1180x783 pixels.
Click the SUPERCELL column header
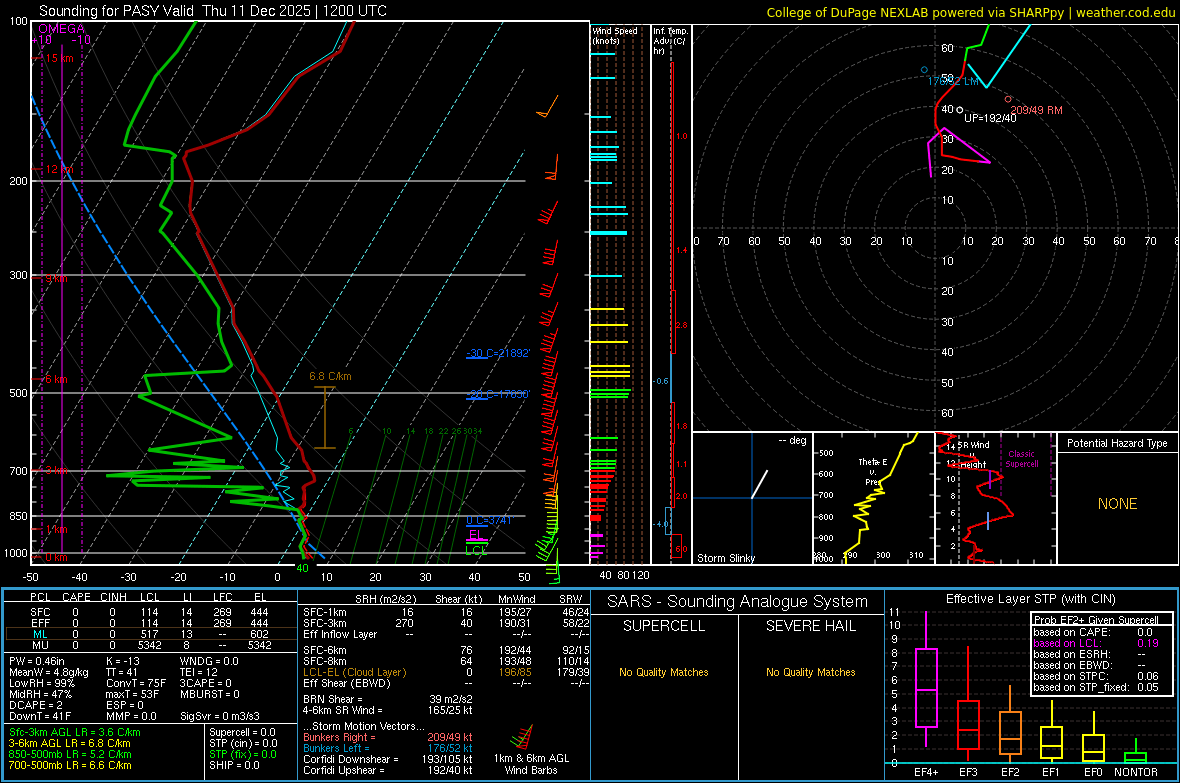point(664,626)
